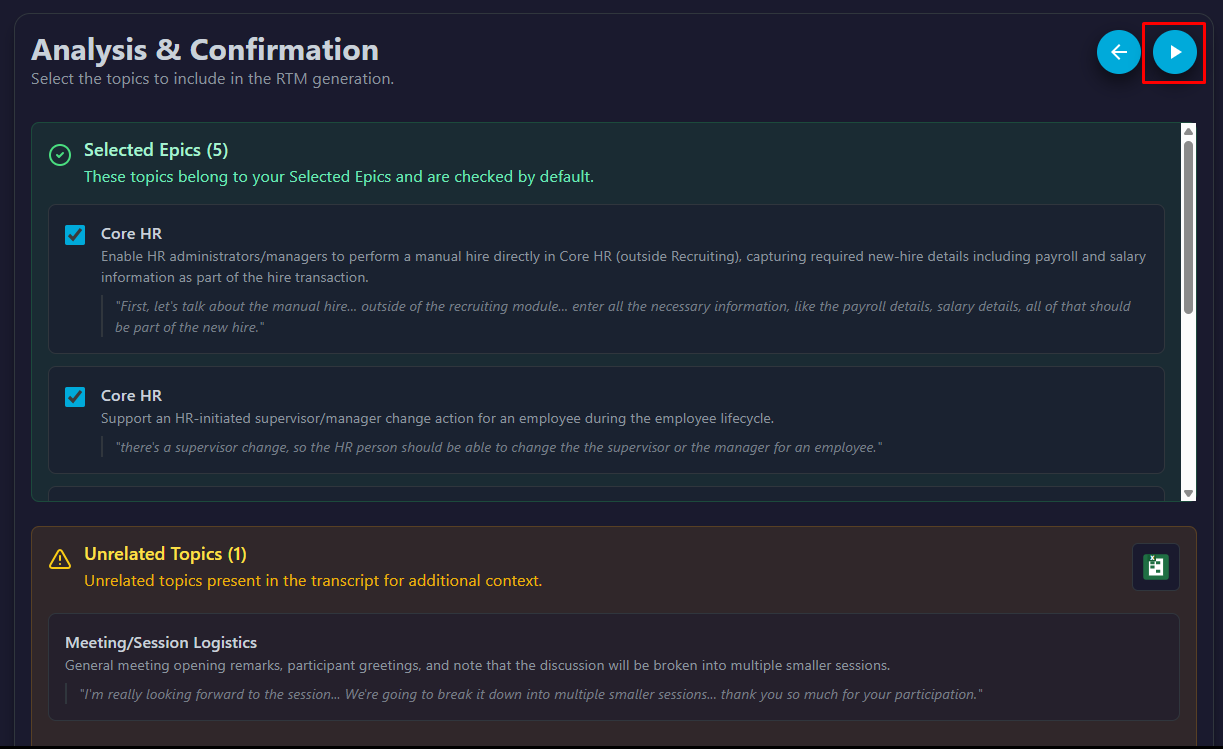Uncheck the Core HR manual hire checkbox
Viewport: 1223px width, 749px height.
coord(75,235)
